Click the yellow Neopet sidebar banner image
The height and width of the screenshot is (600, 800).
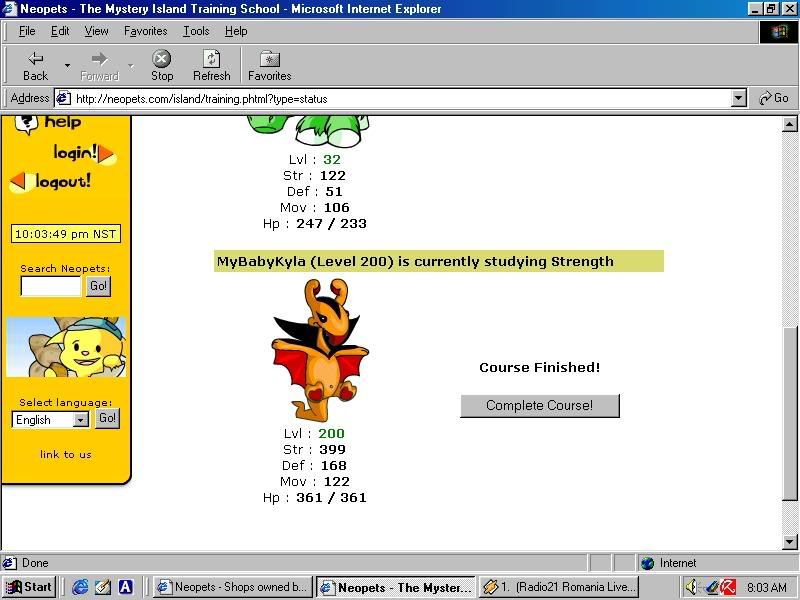click(66, 347)
